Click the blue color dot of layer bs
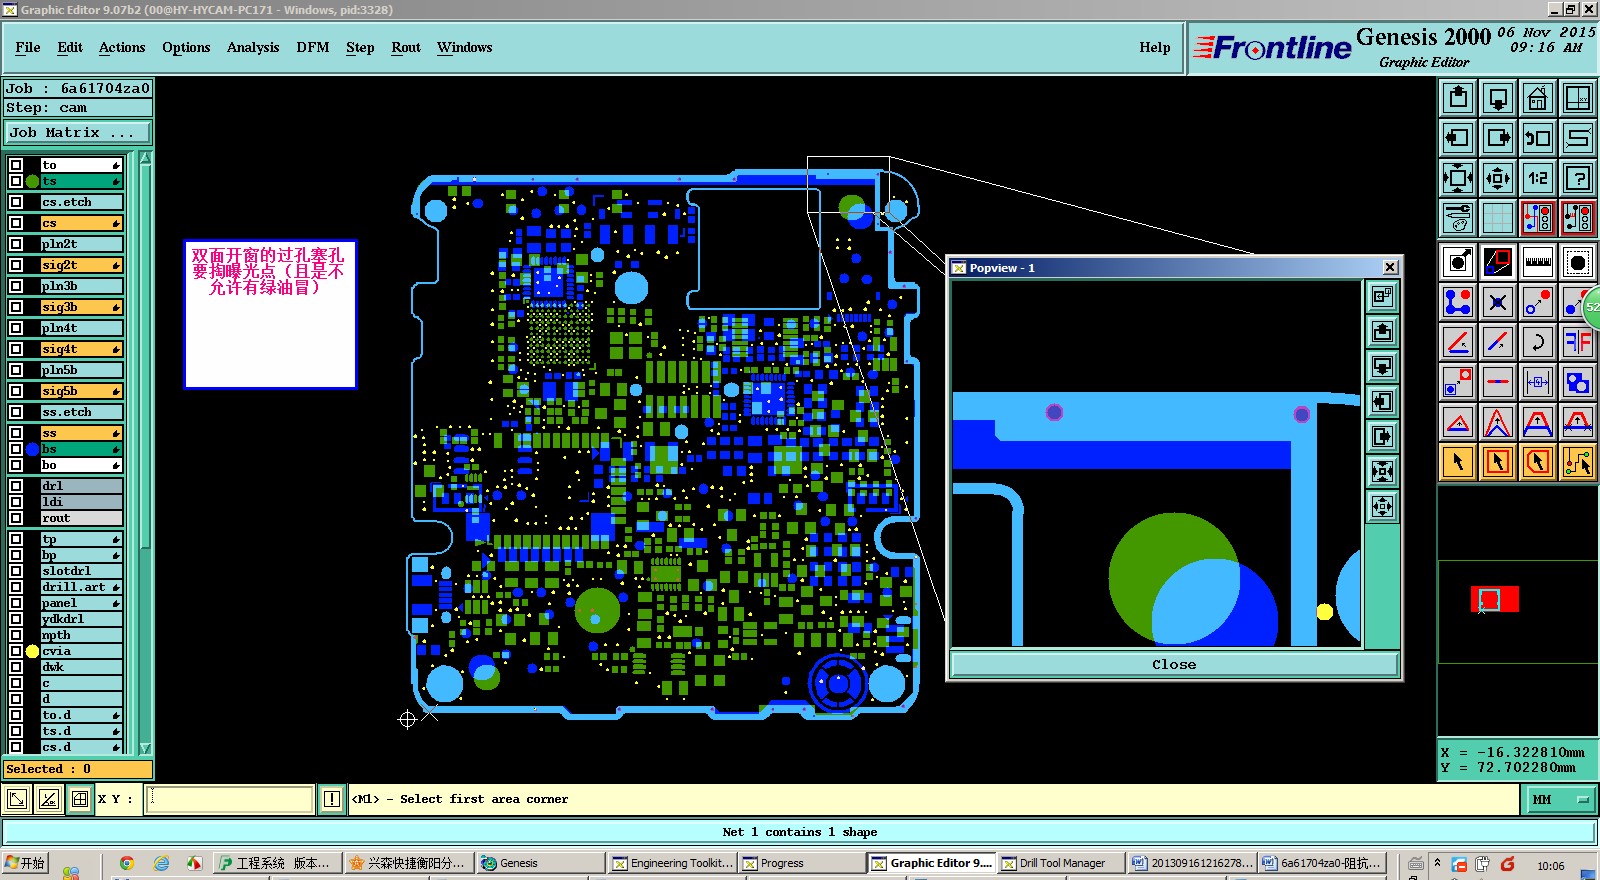 [x=33, y=449]
